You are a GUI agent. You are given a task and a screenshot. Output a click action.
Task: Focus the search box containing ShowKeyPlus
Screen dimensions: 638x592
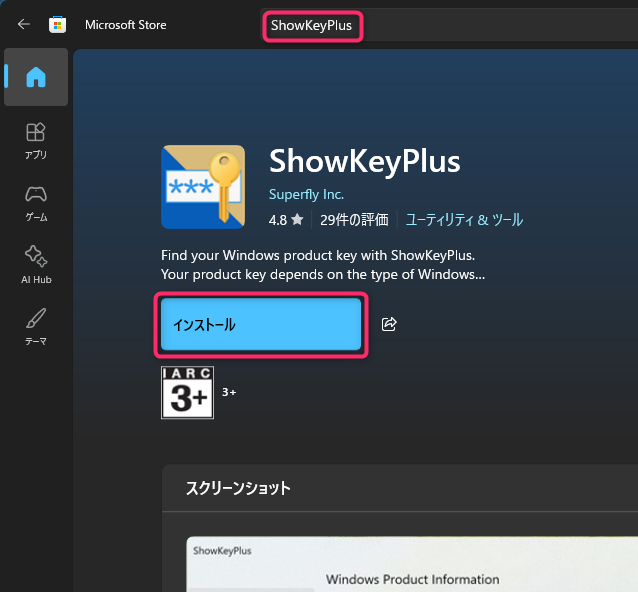[311, 25]
